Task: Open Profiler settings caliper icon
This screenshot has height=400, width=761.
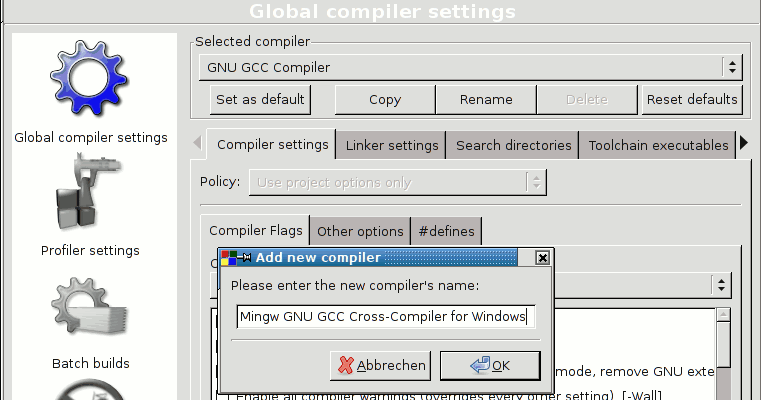Action: coord(89,192)
